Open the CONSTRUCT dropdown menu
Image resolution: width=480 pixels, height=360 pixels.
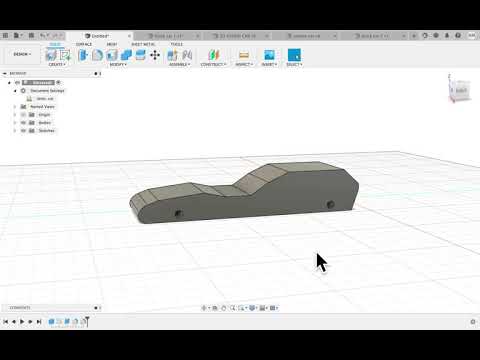(213, 64)
